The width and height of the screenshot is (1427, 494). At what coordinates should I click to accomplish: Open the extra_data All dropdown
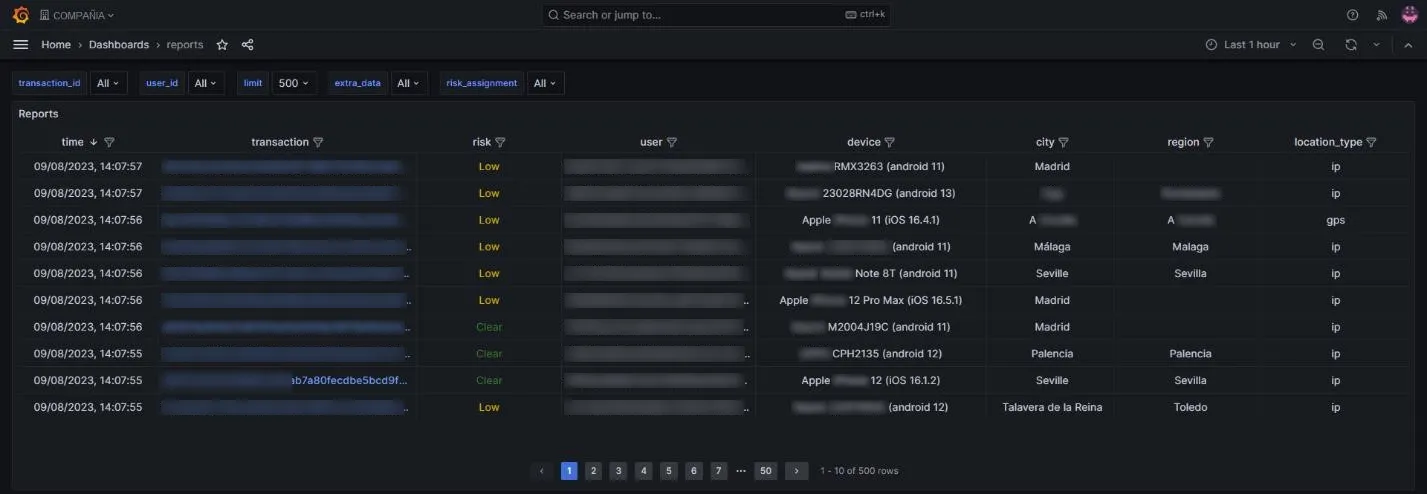(x=408, y=83)
